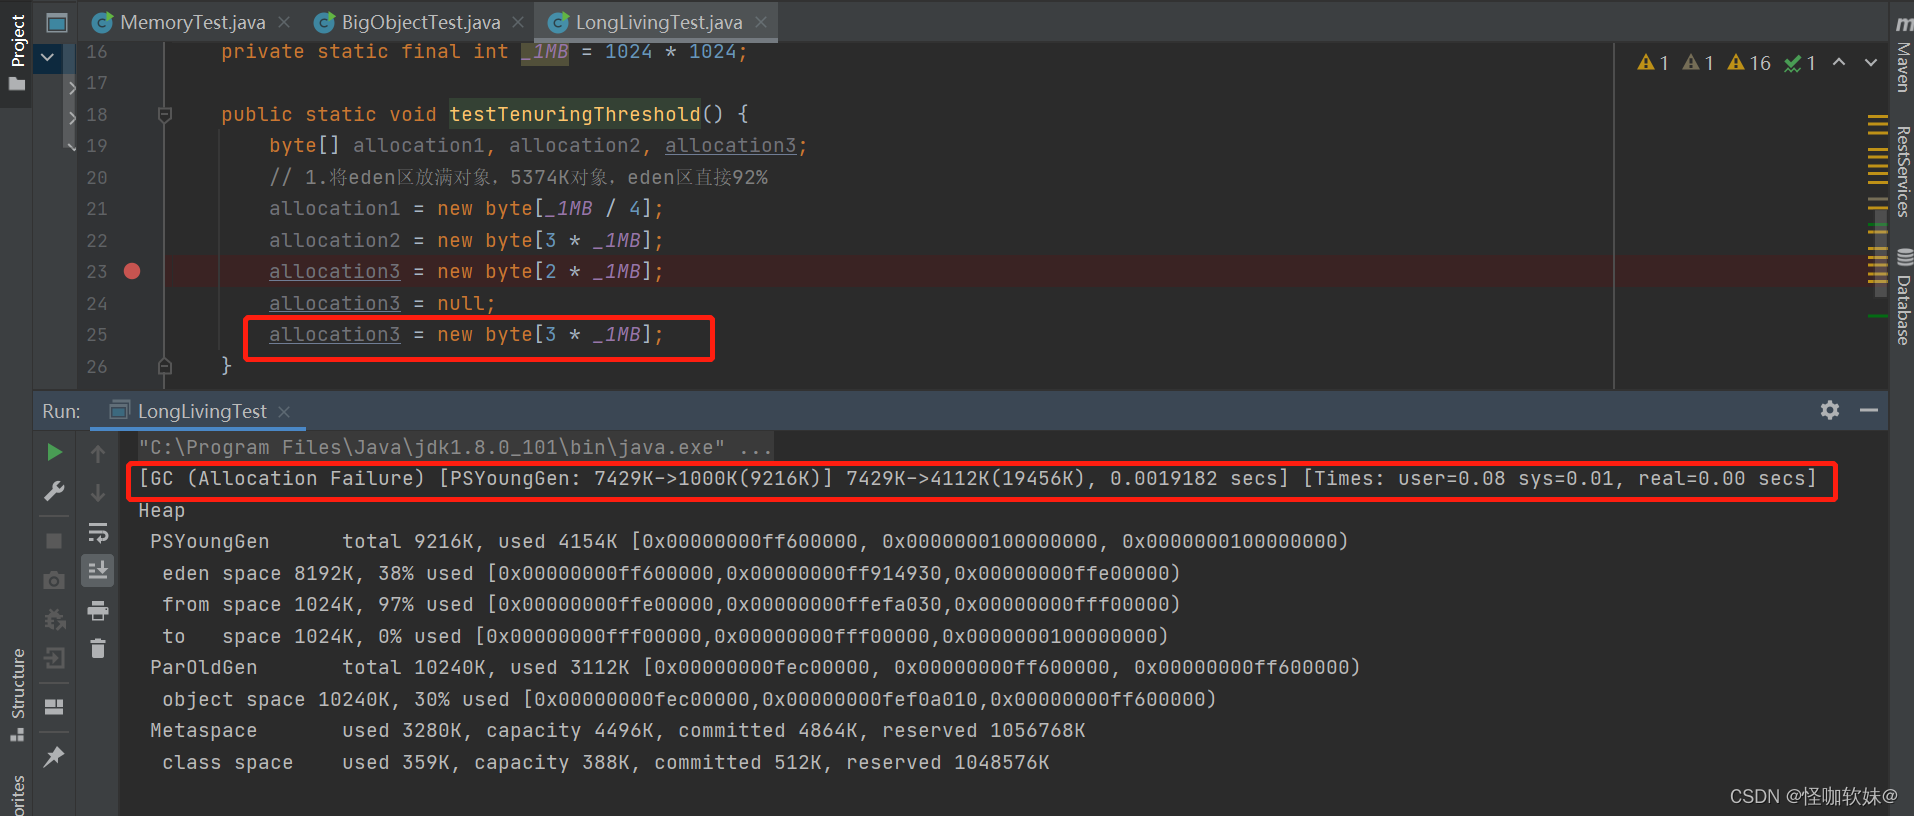Click the attach debugger bug icon
Screen dimensions: 1914x816
point(54,619)
